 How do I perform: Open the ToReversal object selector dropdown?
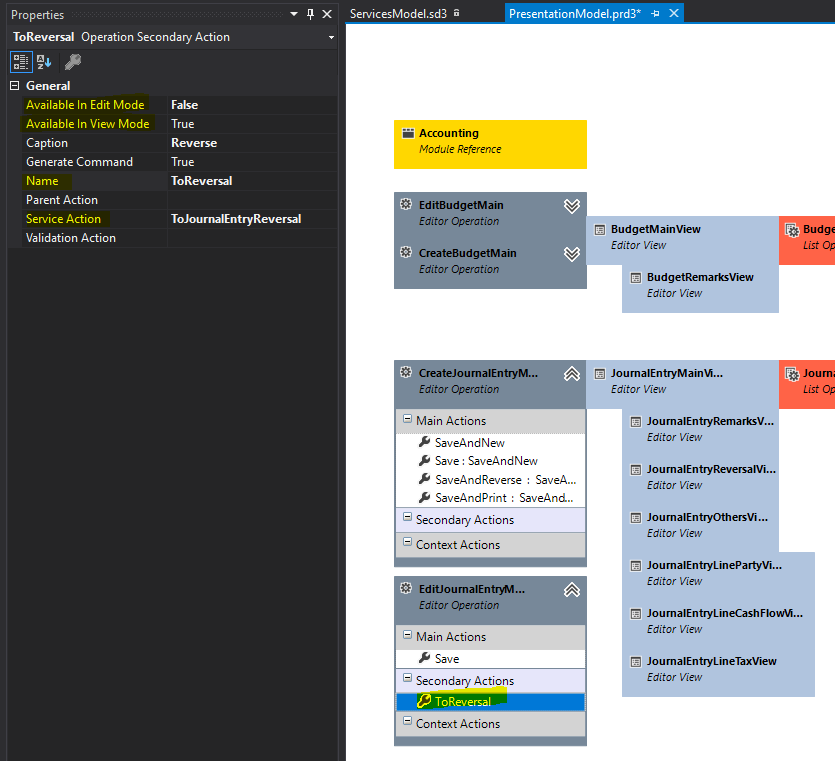[331, 37]
